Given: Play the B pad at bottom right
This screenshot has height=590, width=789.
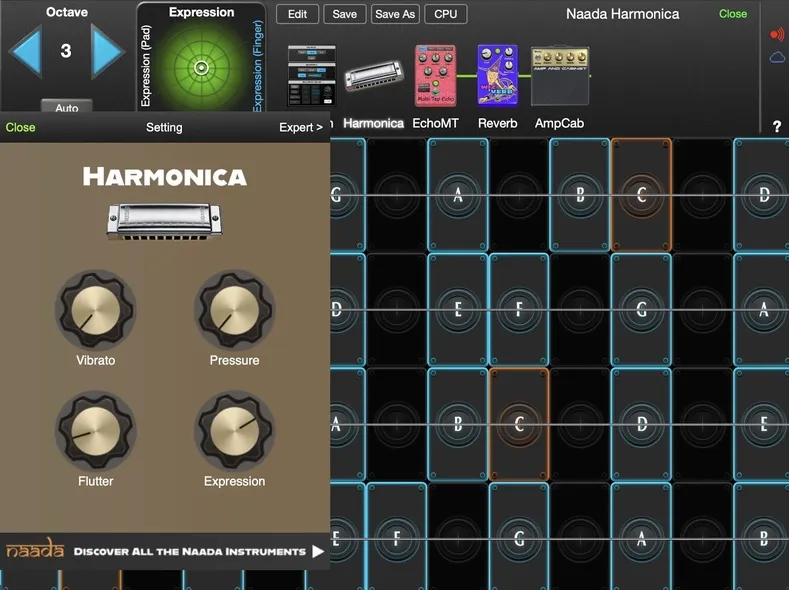Looking at the screenshot, I should (x=762, y=537).
